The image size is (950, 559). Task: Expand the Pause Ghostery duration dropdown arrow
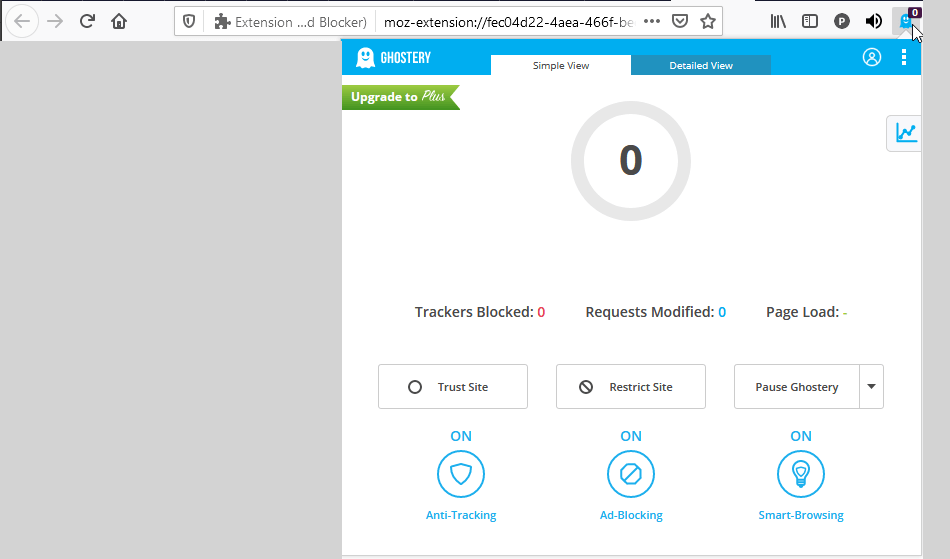[x=871, y=386]
